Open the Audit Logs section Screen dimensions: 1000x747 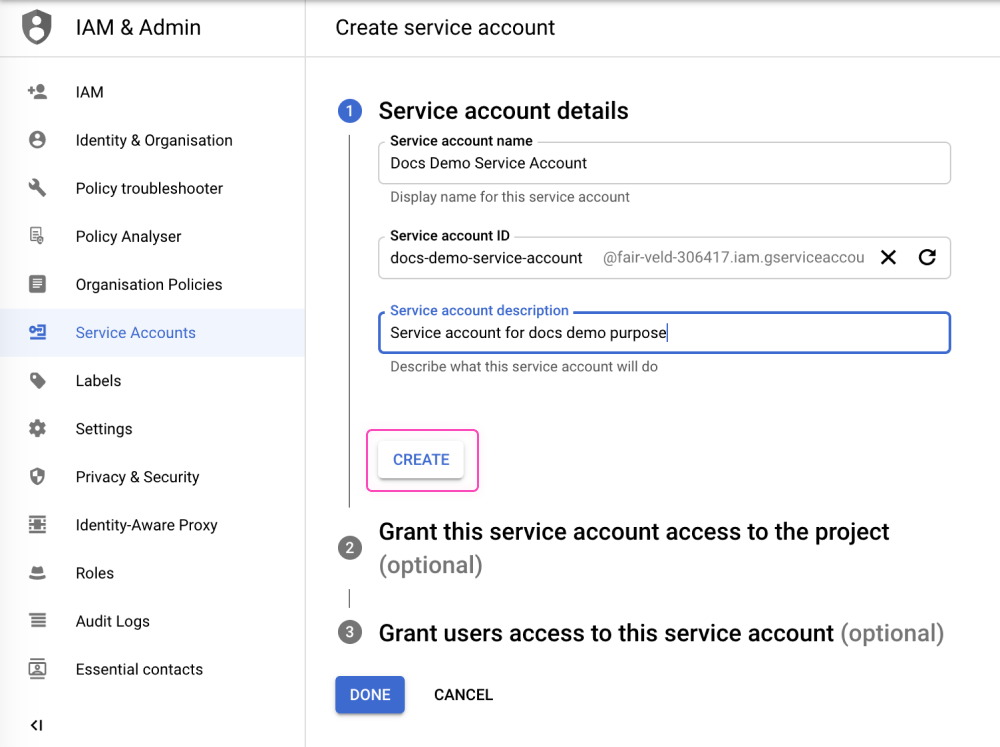point(112,621)
